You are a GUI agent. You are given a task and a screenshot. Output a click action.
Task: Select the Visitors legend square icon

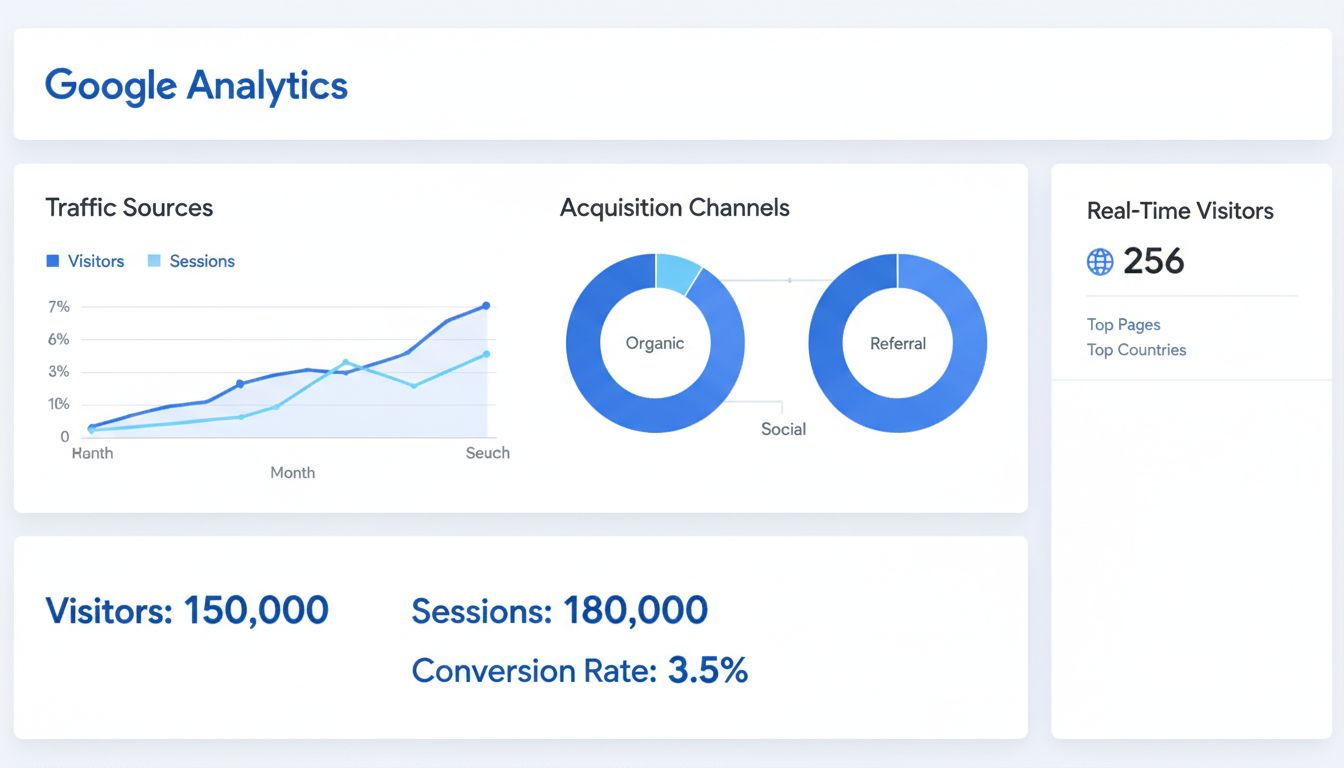point(52,261)
